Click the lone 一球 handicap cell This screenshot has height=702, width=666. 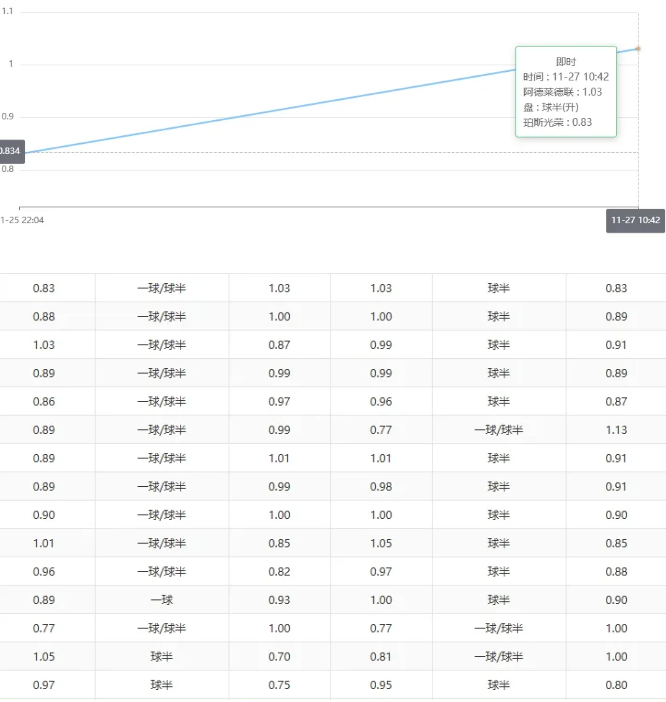pos(161,600)
